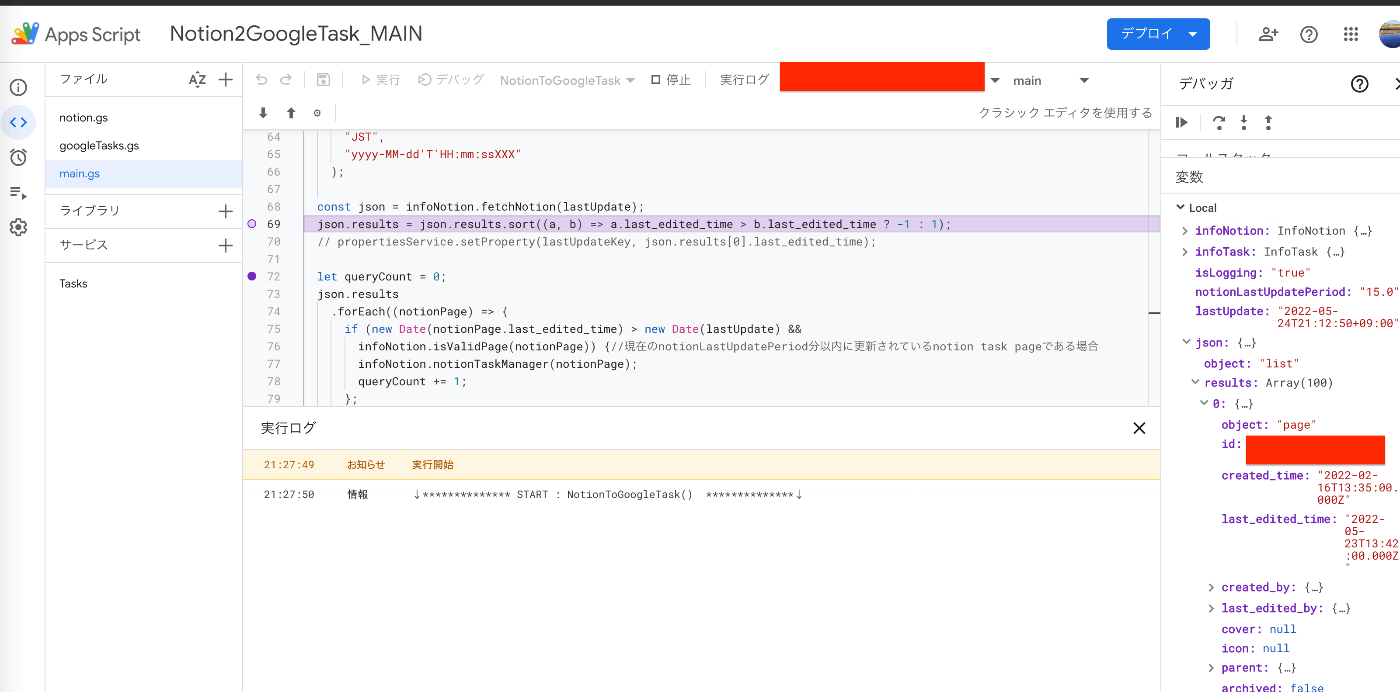Viewport: 1400px width, 692px height.
Task: Open debugger help question mark icon
Action: 1359,84
